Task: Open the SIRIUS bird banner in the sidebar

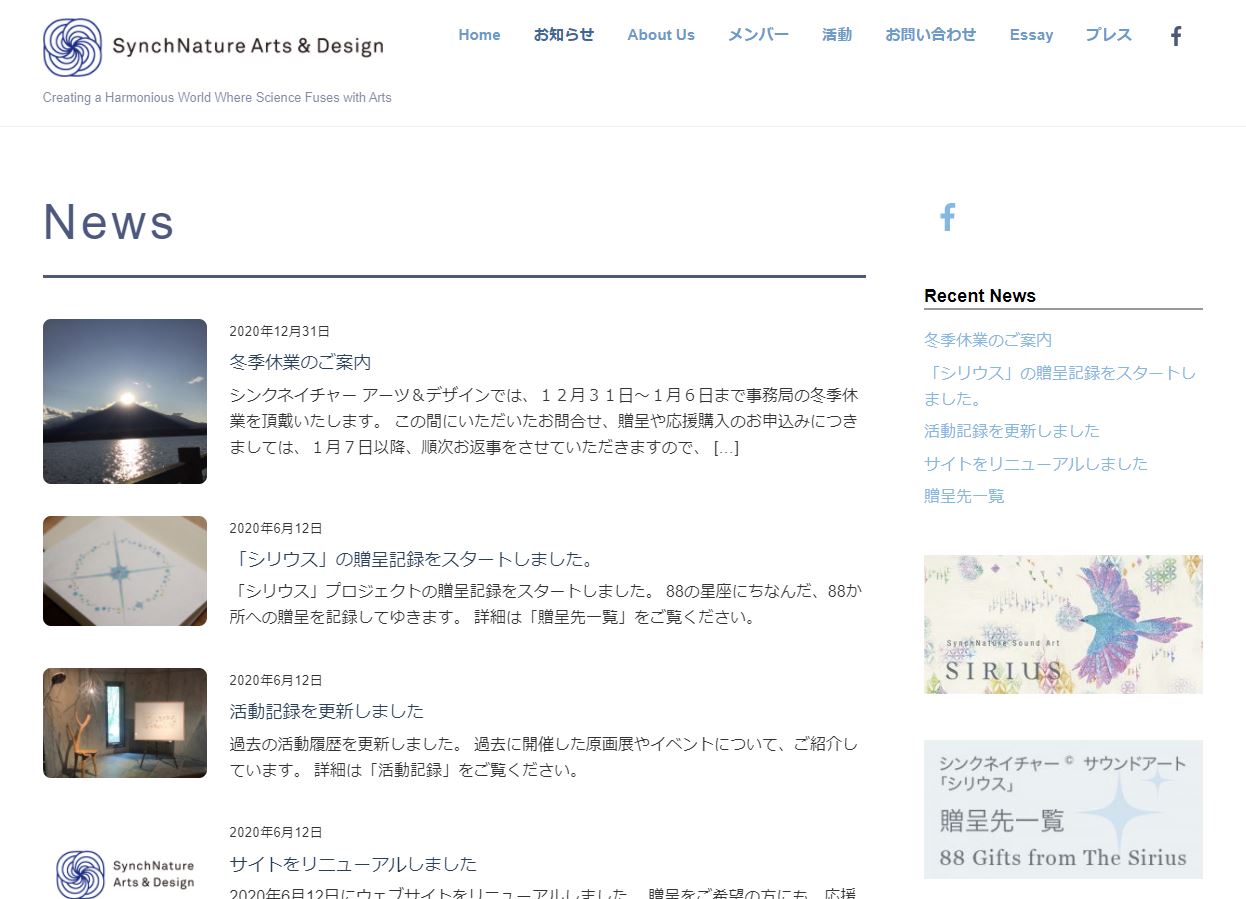Action: tap(1063, 624)
